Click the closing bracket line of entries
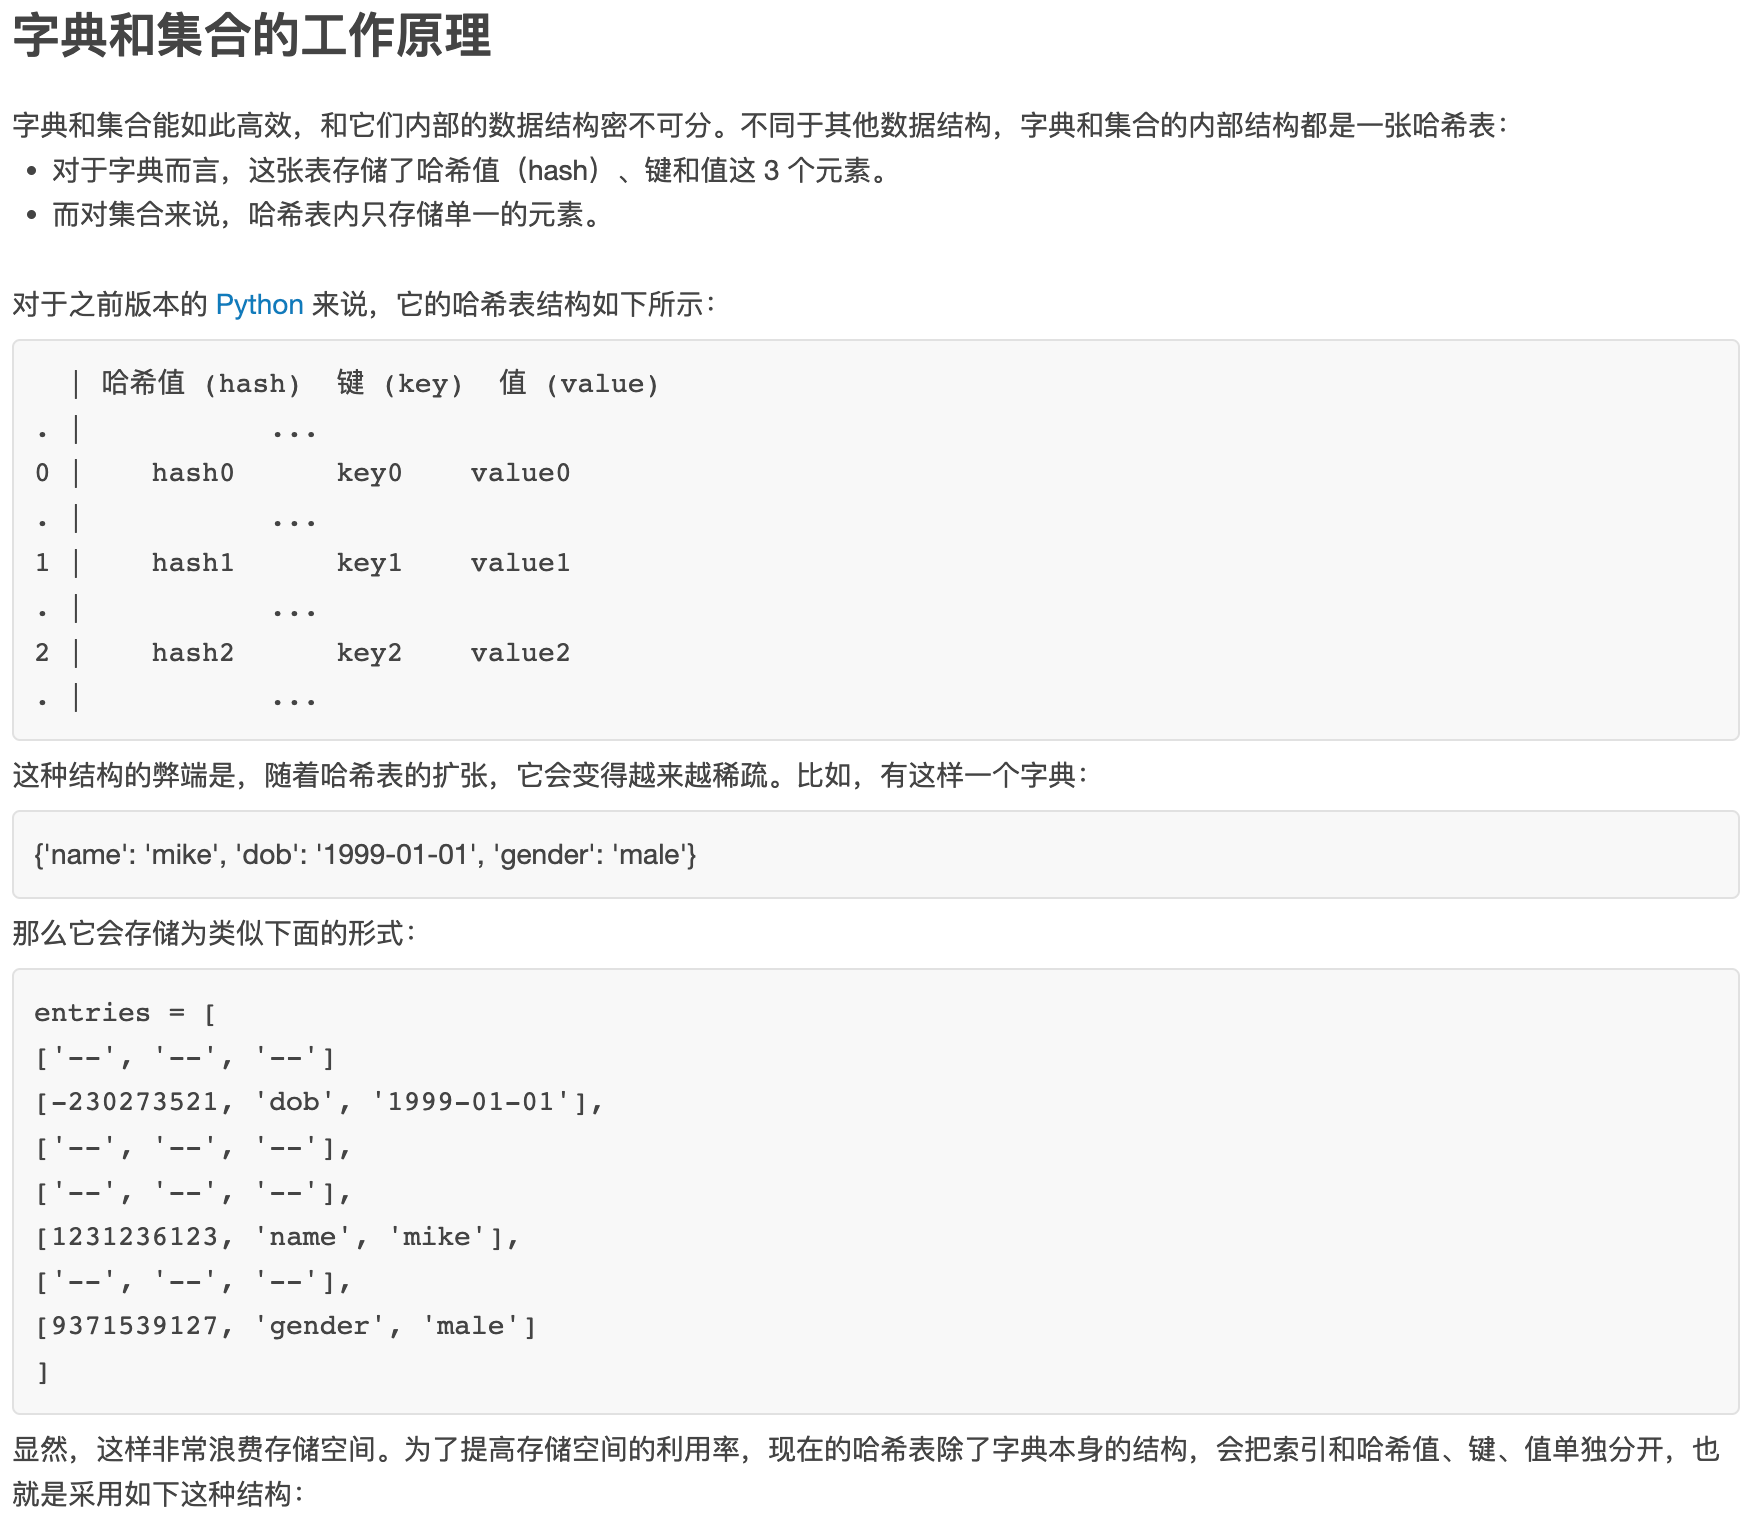 (x=42, y=1372)
